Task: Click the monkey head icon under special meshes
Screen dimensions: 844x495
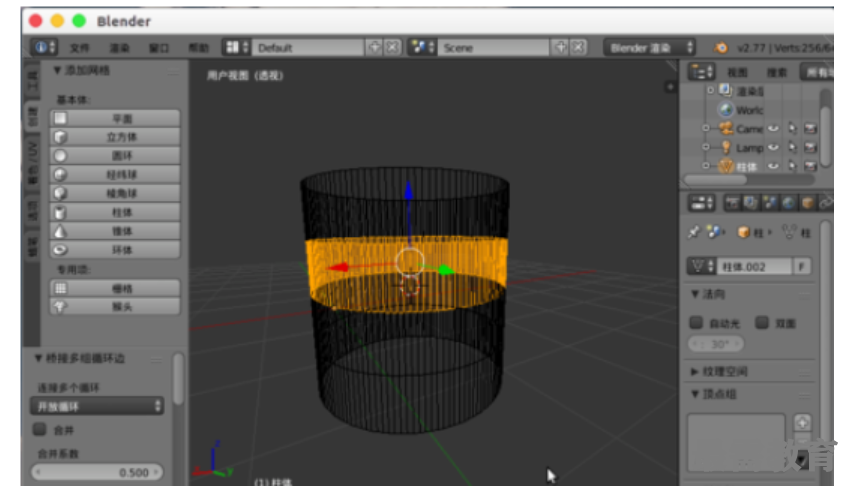Action: 61,307
